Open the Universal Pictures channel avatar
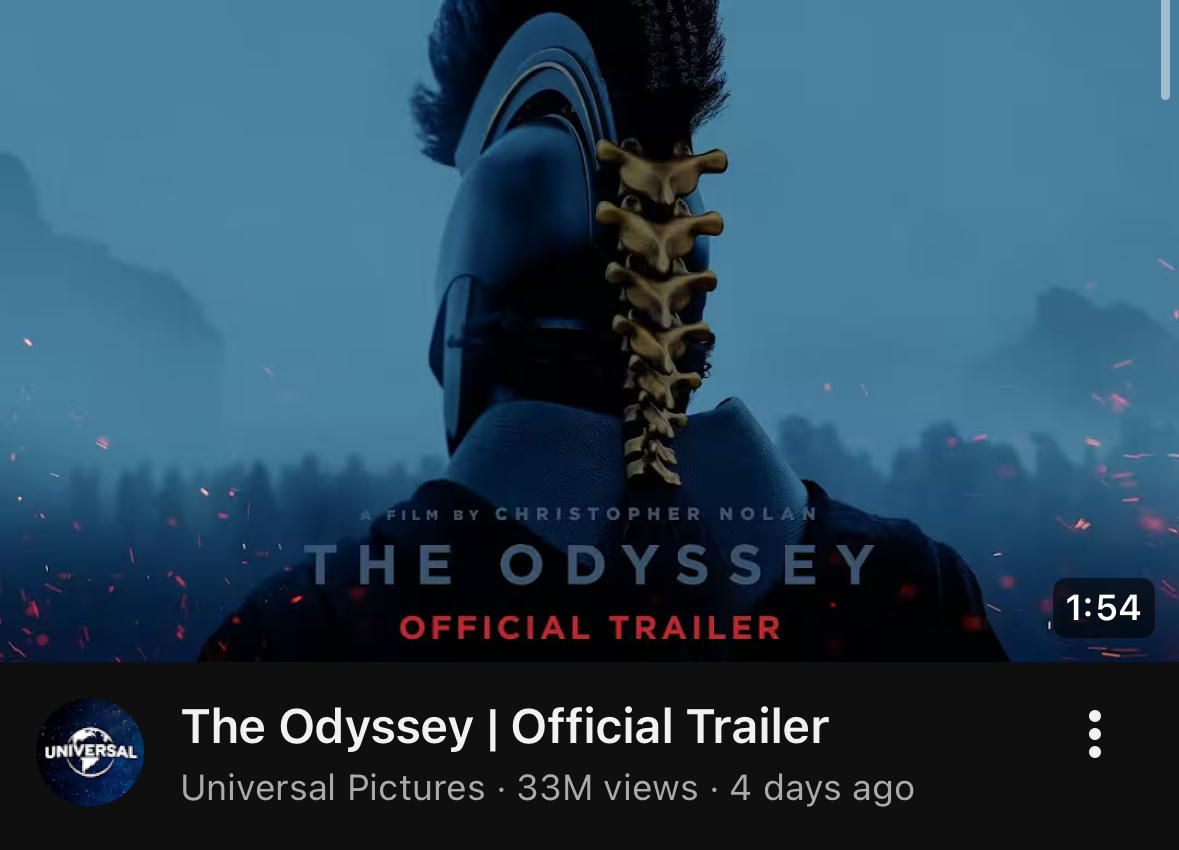Image resolution: width=1179 pixels, height=850 pixels. click(x=90, y=751)
